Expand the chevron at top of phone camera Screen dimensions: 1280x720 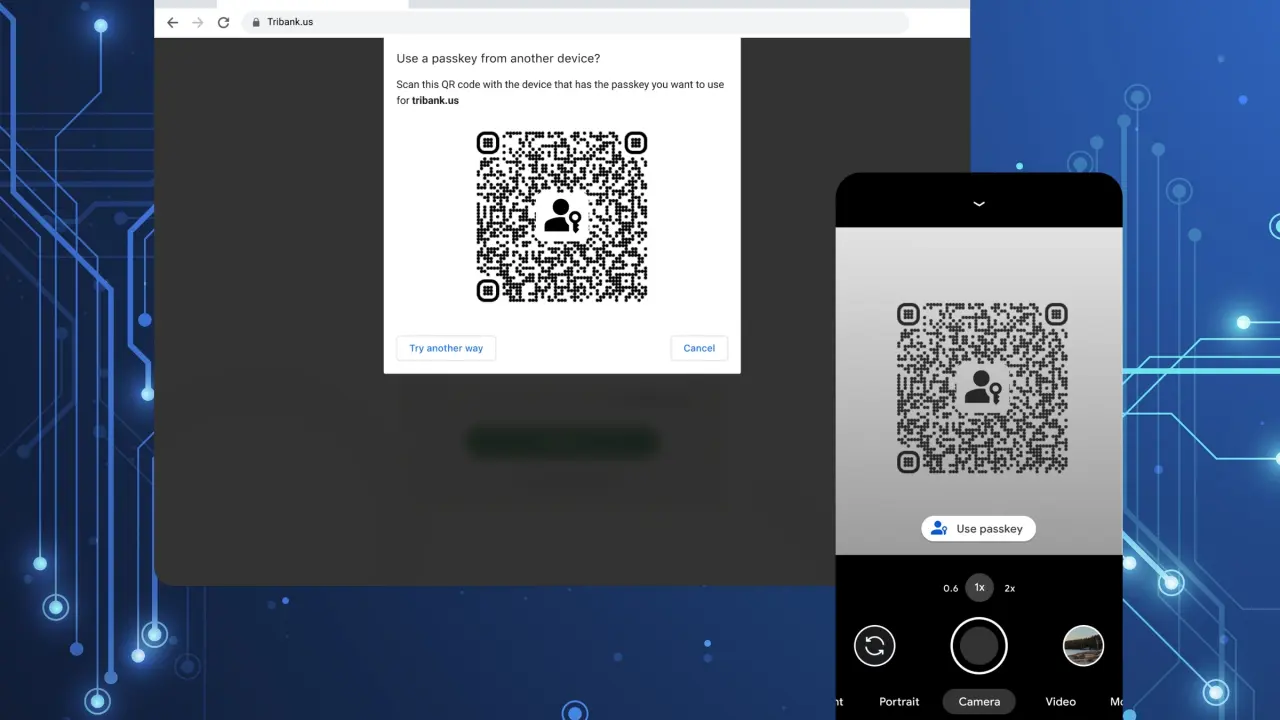pyautogui.click(x=979, y=203)
